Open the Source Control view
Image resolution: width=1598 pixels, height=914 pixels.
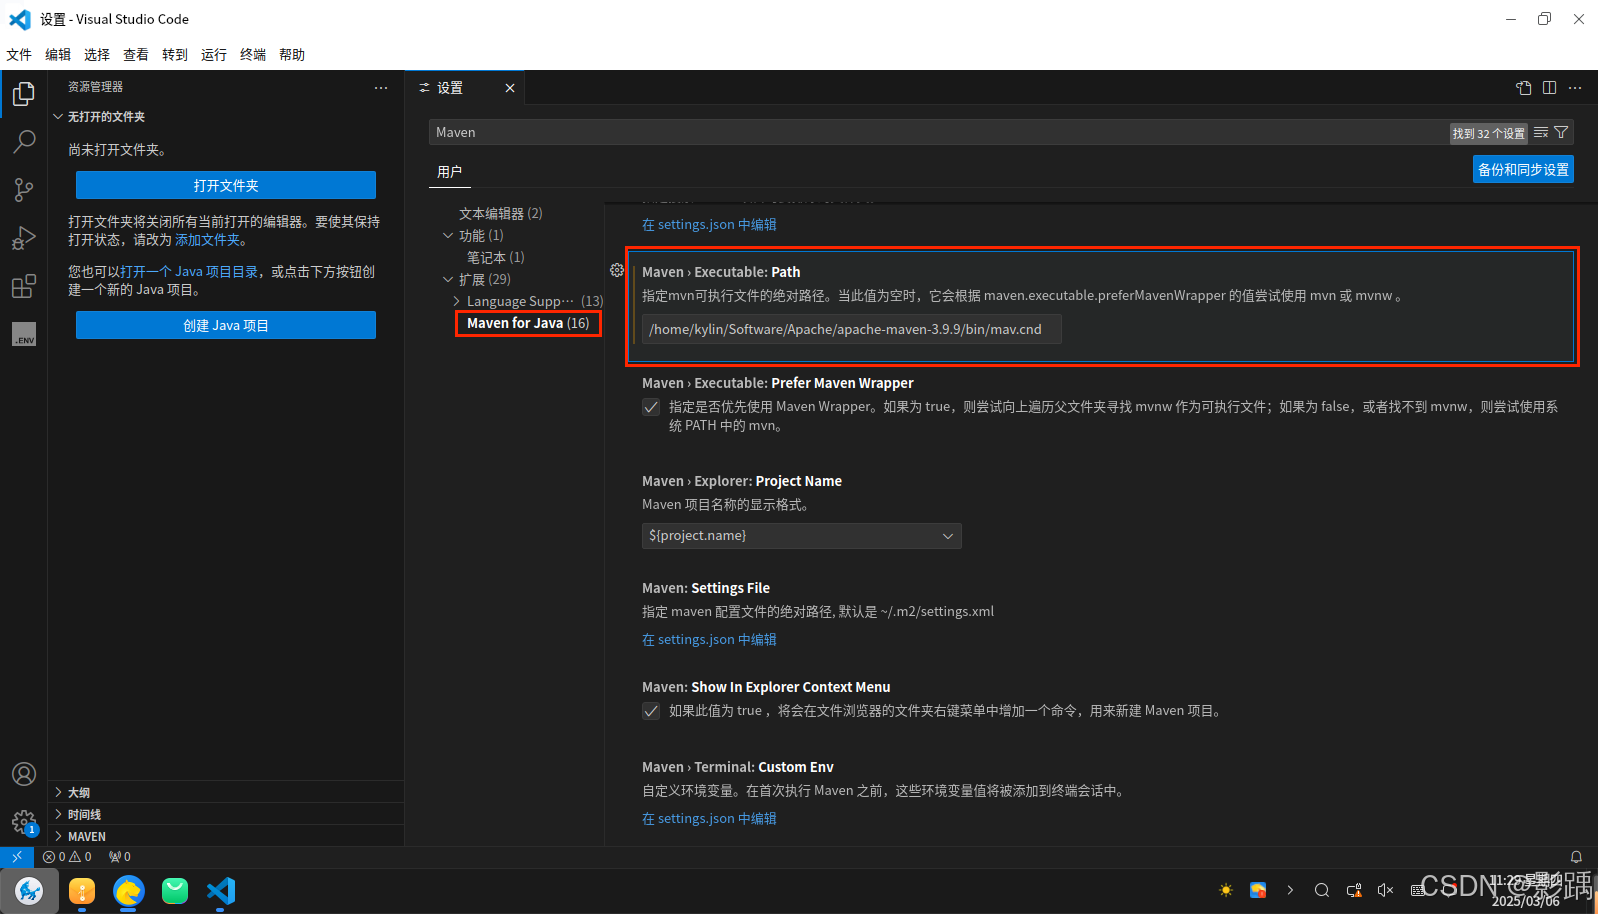click(x=24, y=189)
